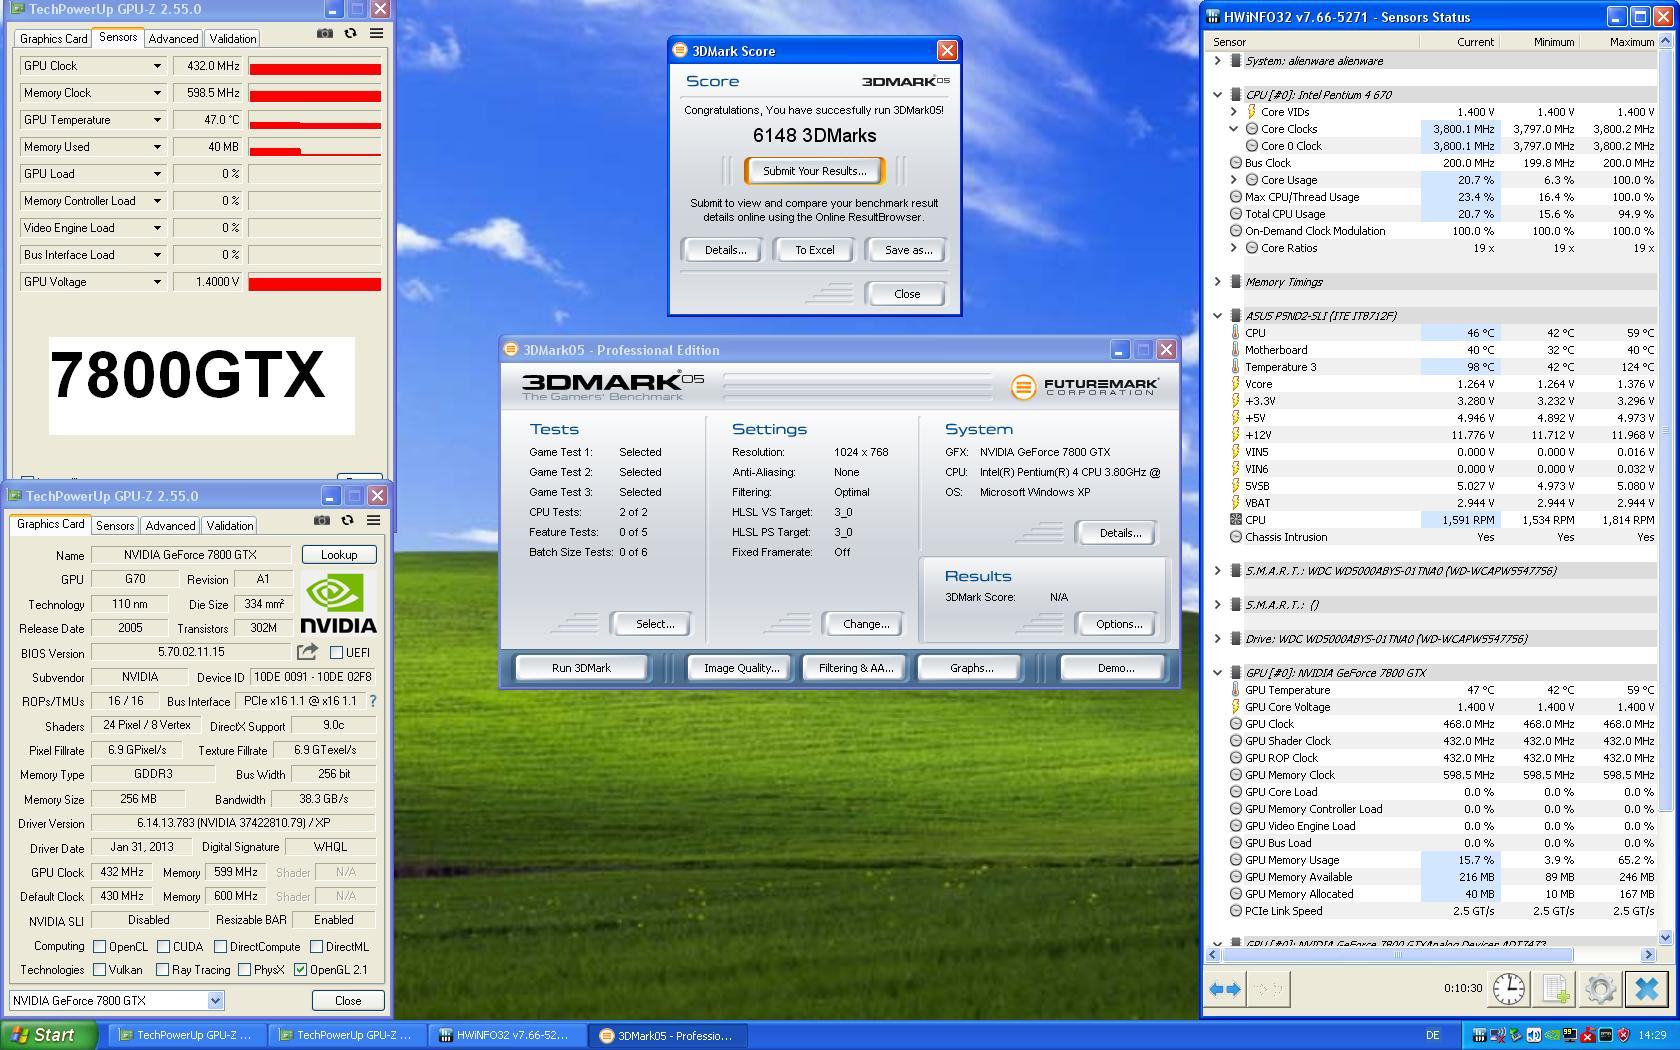Open the GPU Temperature sensor dropdown
Image resolution: width=1680 pixels, height=1050 pixels.
157,120
